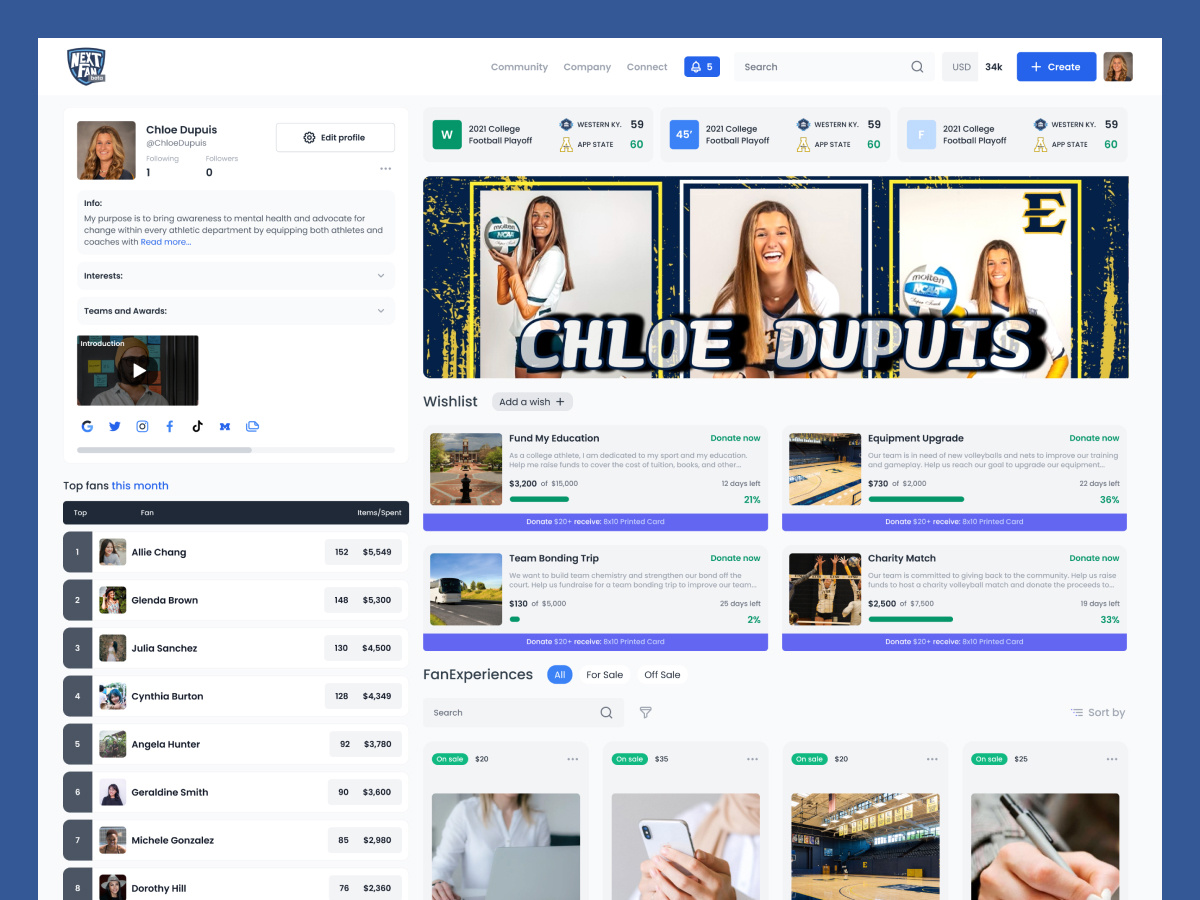Open the Instagram social link icon
The width and height of the screenshot is (1200, 900).
142,425
